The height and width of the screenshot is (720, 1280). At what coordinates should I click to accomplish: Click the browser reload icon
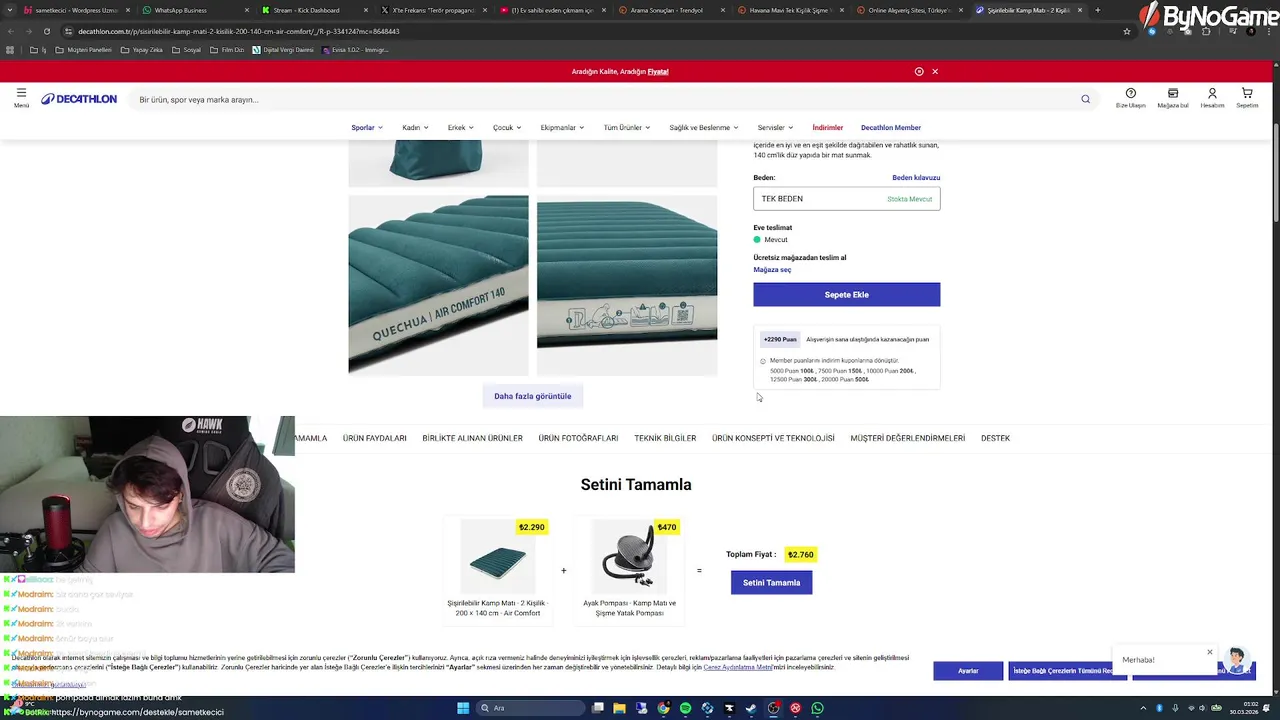click(47, 31)
